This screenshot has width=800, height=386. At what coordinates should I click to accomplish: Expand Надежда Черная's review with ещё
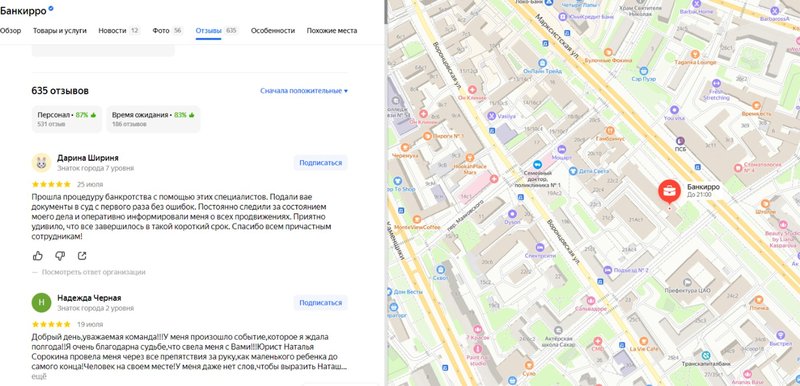(x=39, y=376)
